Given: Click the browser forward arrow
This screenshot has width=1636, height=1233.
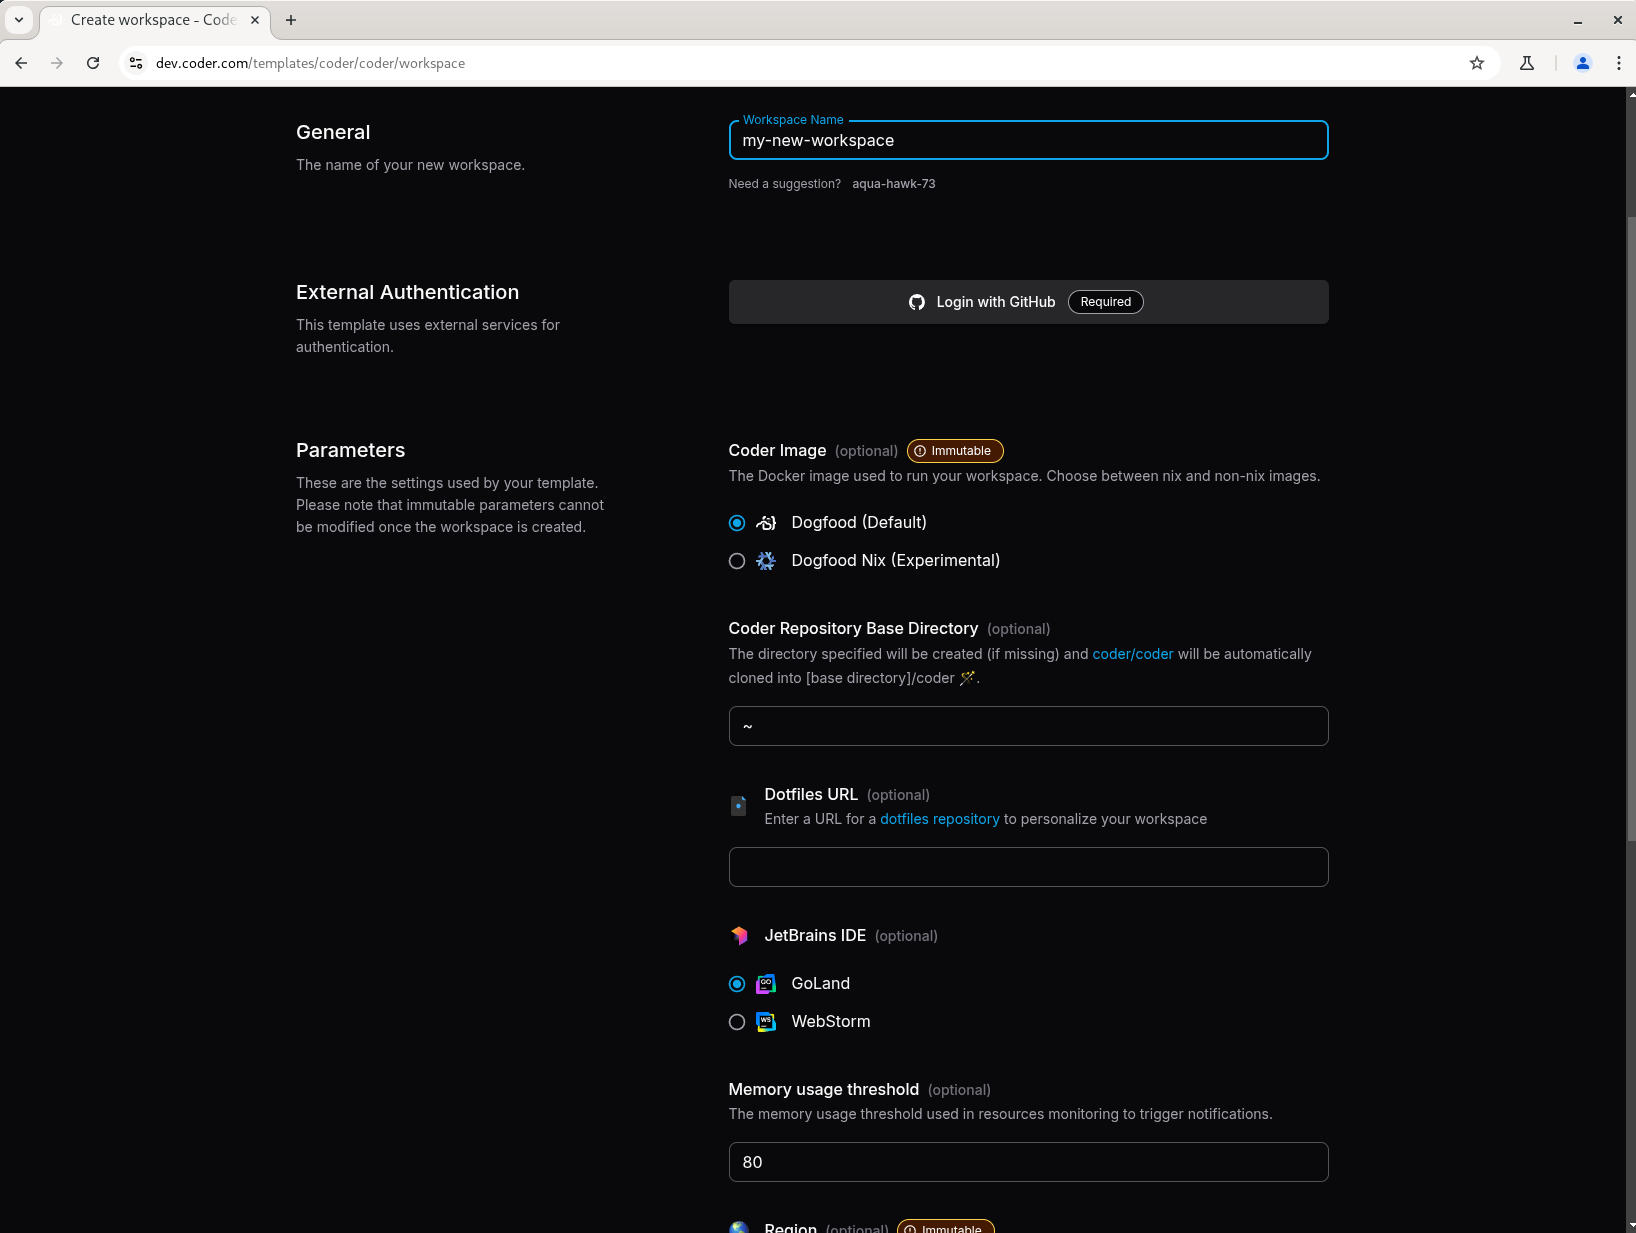Looking at the screenshot, I should click(x=57, y=63).
